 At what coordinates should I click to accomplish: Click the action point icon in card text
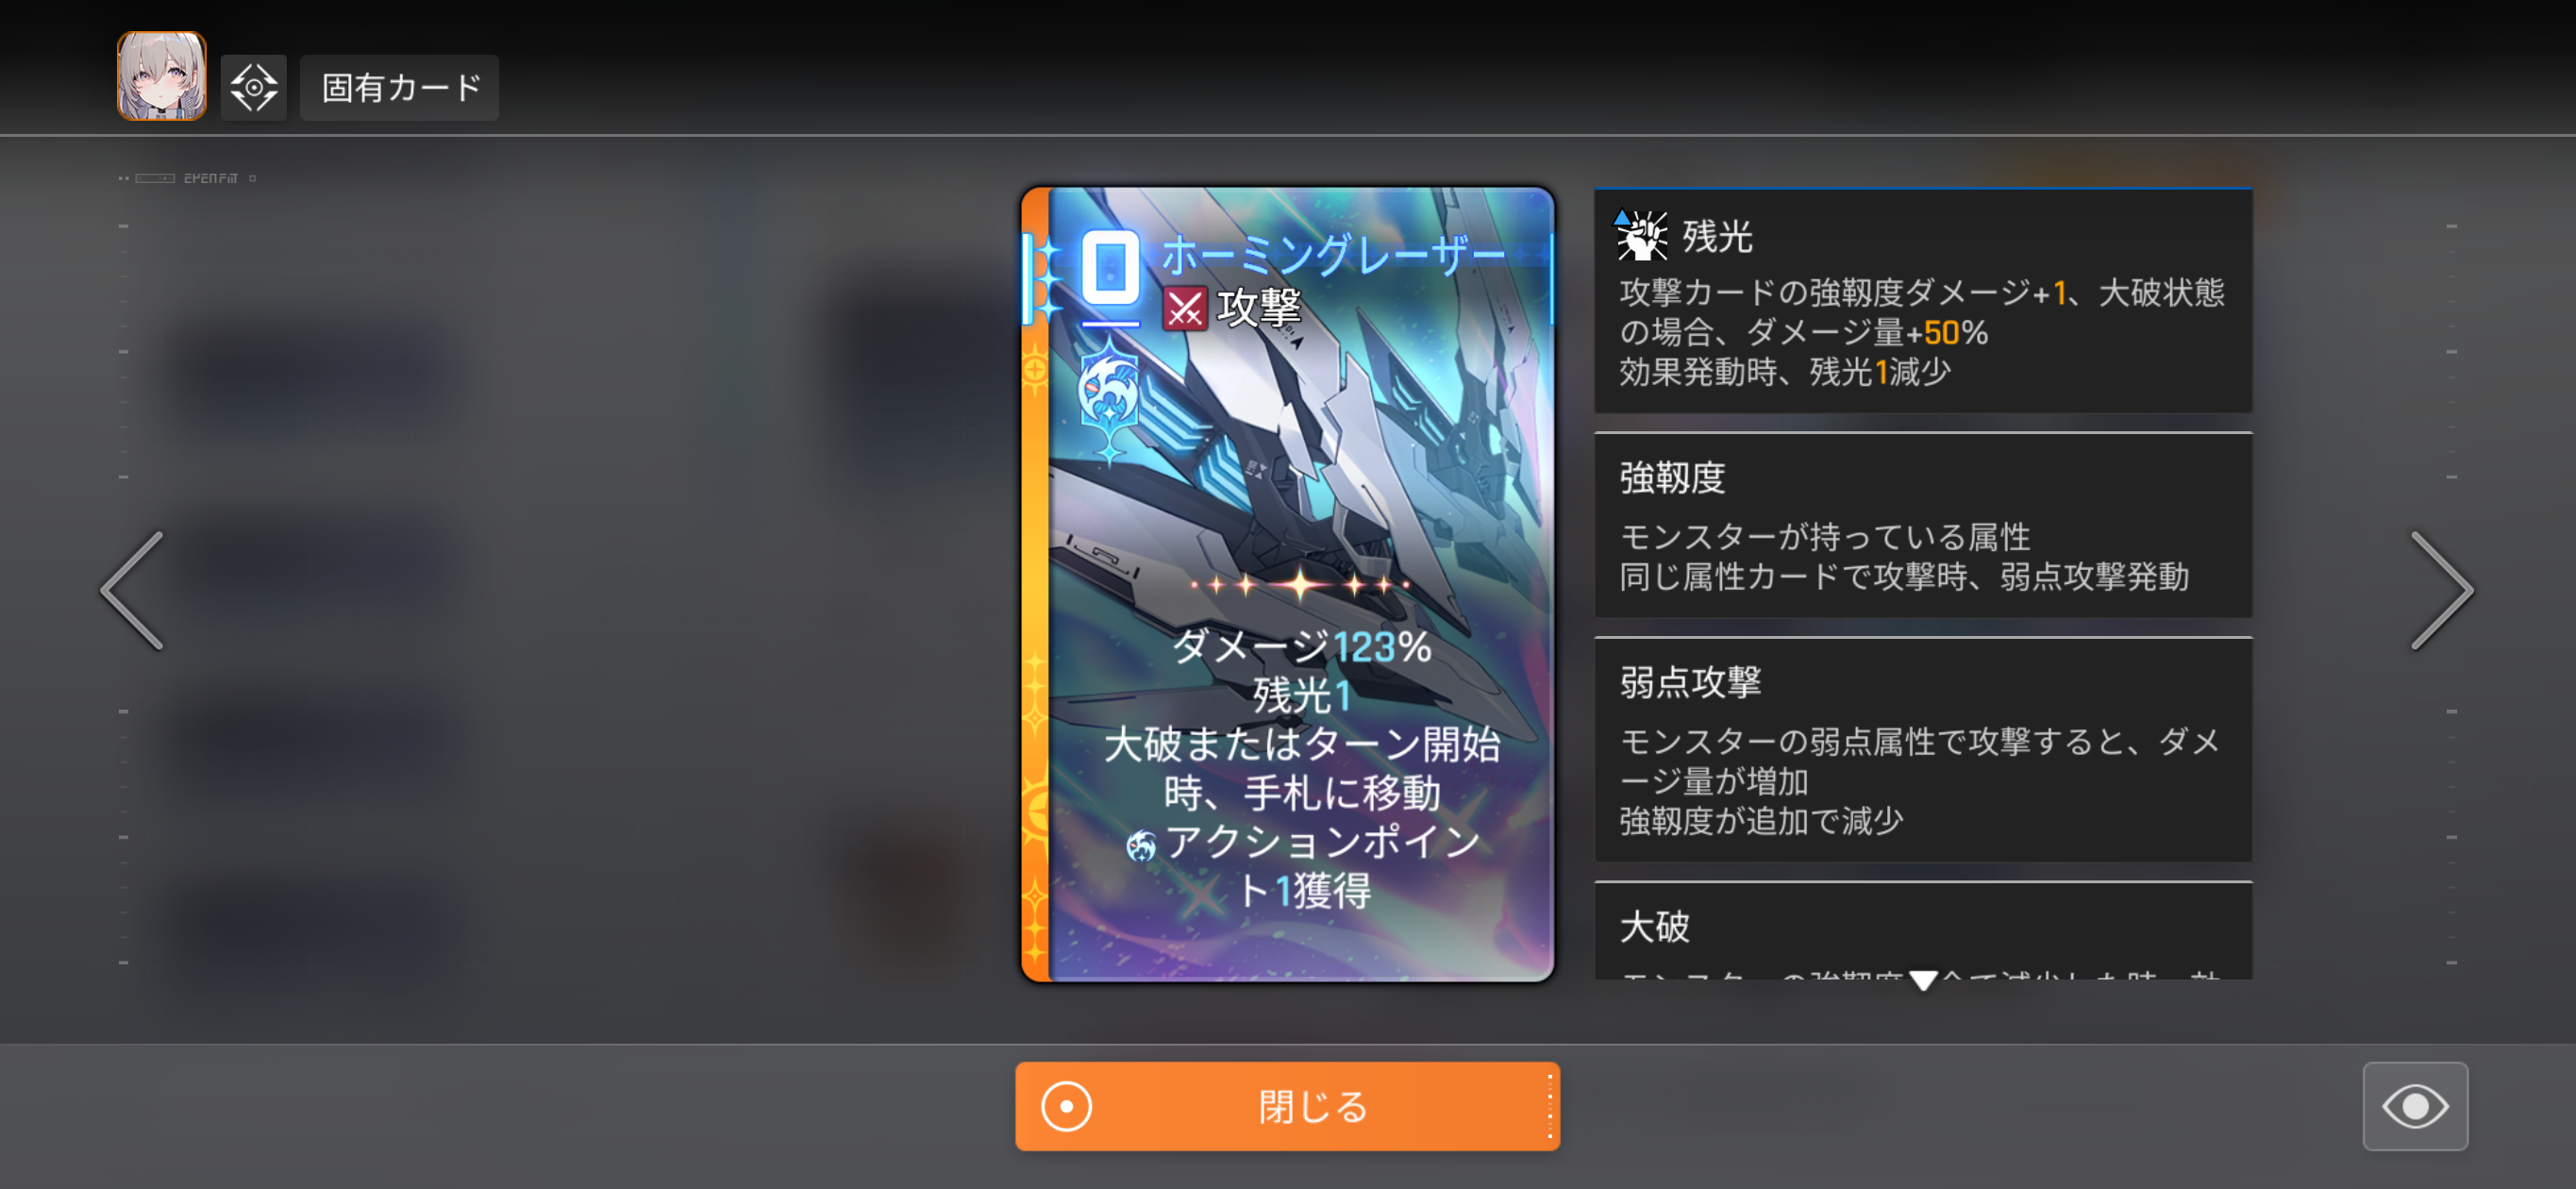point(1141,846)
